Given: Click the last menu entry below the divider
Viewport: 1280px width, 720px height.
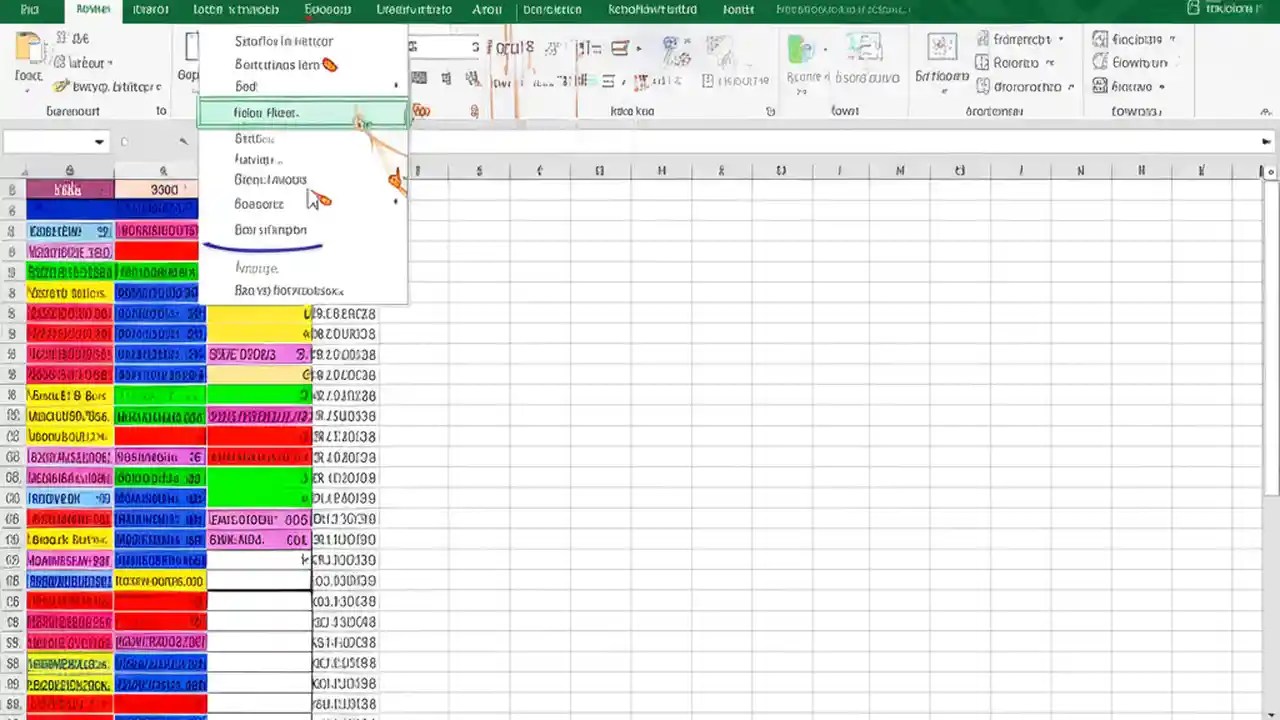Looking at the screenshot, I should click(x=289, y=290).
